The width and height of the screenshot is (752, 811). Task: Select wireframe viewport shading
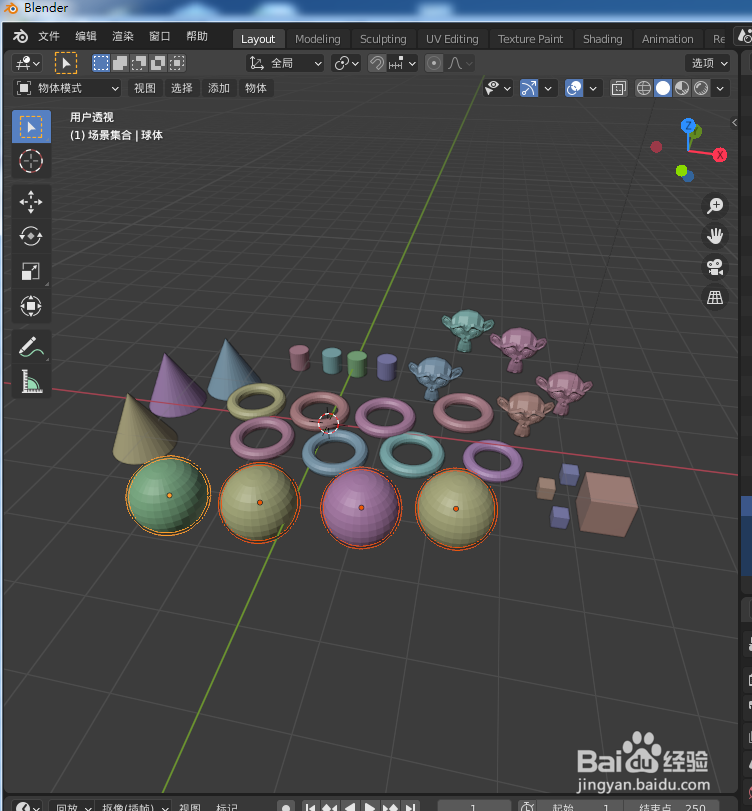643,88
